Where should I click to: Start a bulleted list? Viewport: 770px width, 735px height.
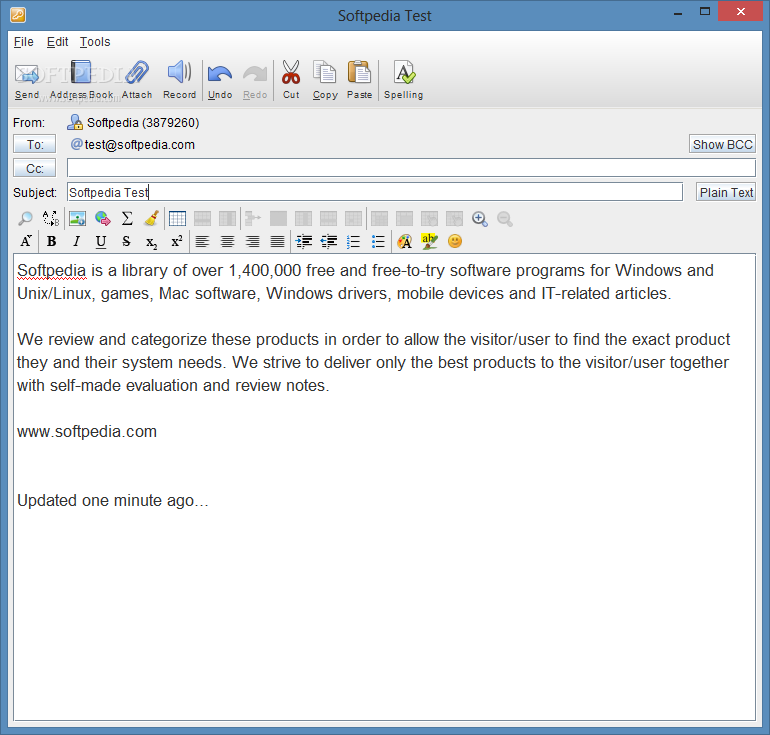(x=378, y=241)
